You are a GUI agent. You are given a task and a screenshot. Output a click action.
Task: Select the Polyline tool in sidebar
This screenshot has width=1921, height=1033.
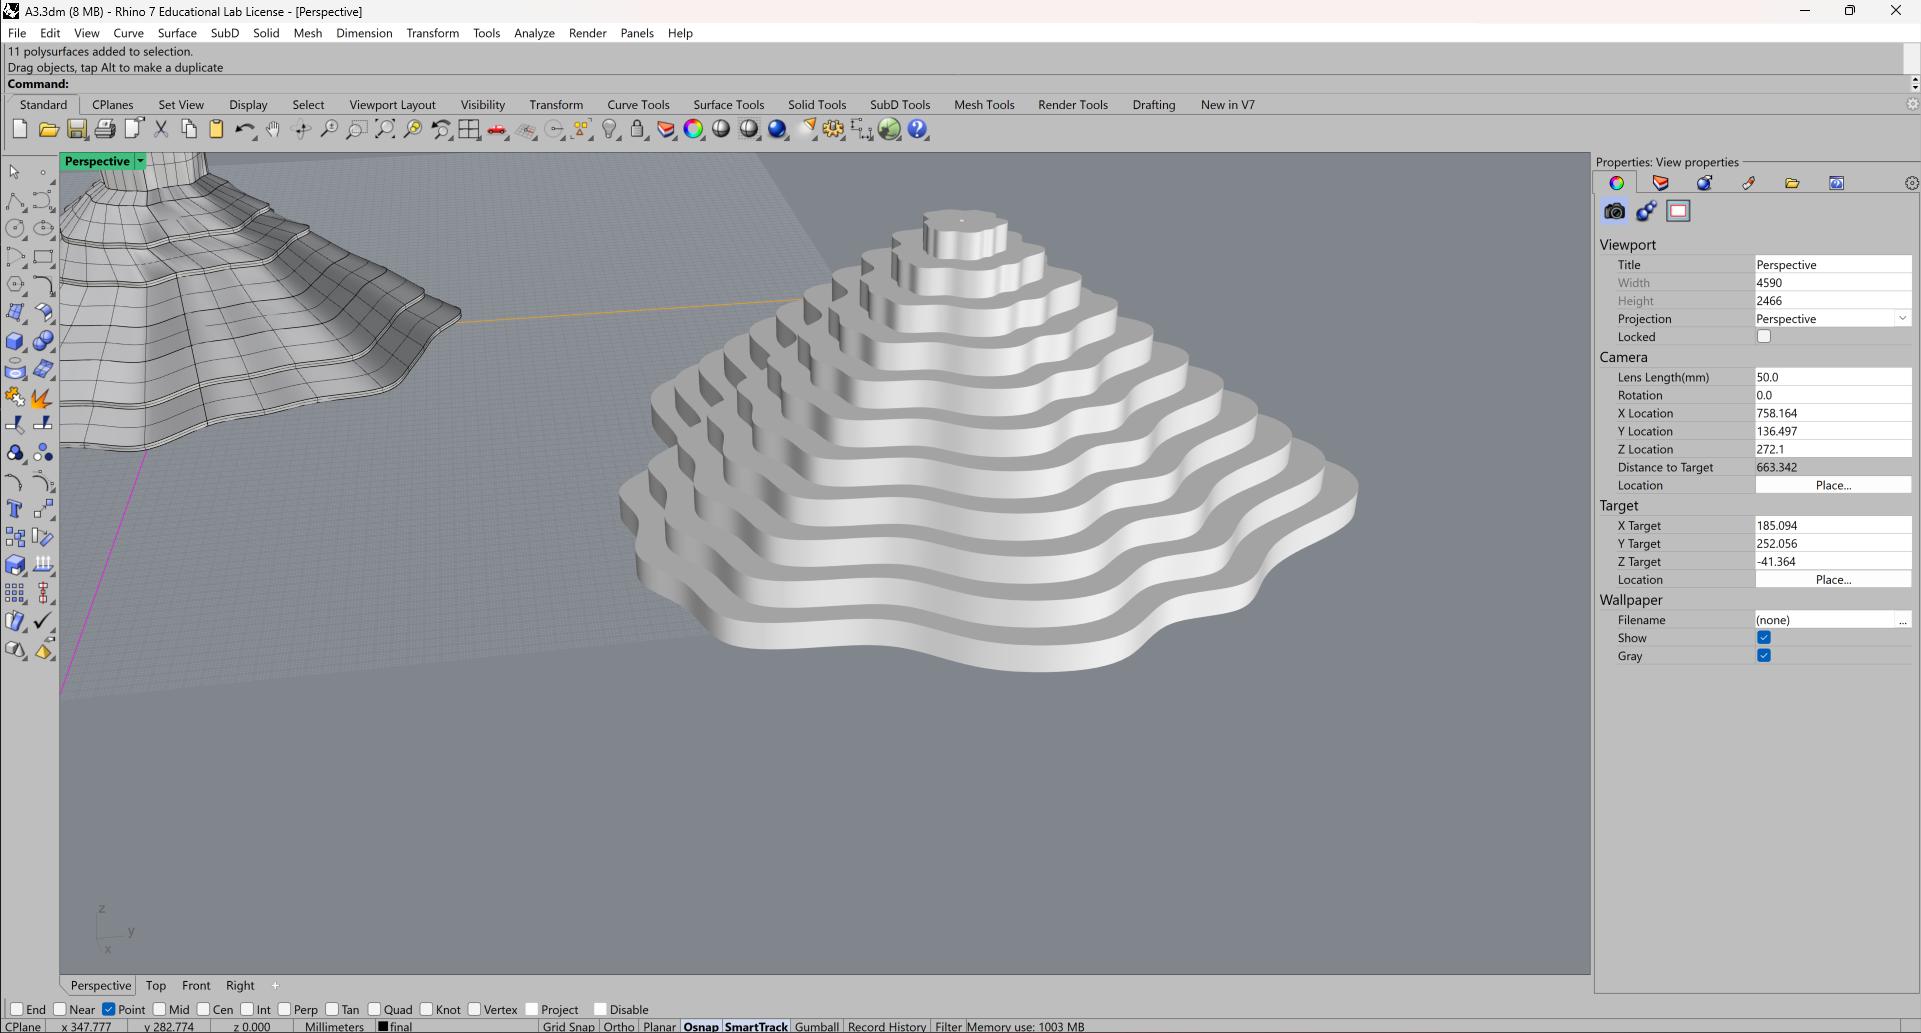(x=15, y=201)
